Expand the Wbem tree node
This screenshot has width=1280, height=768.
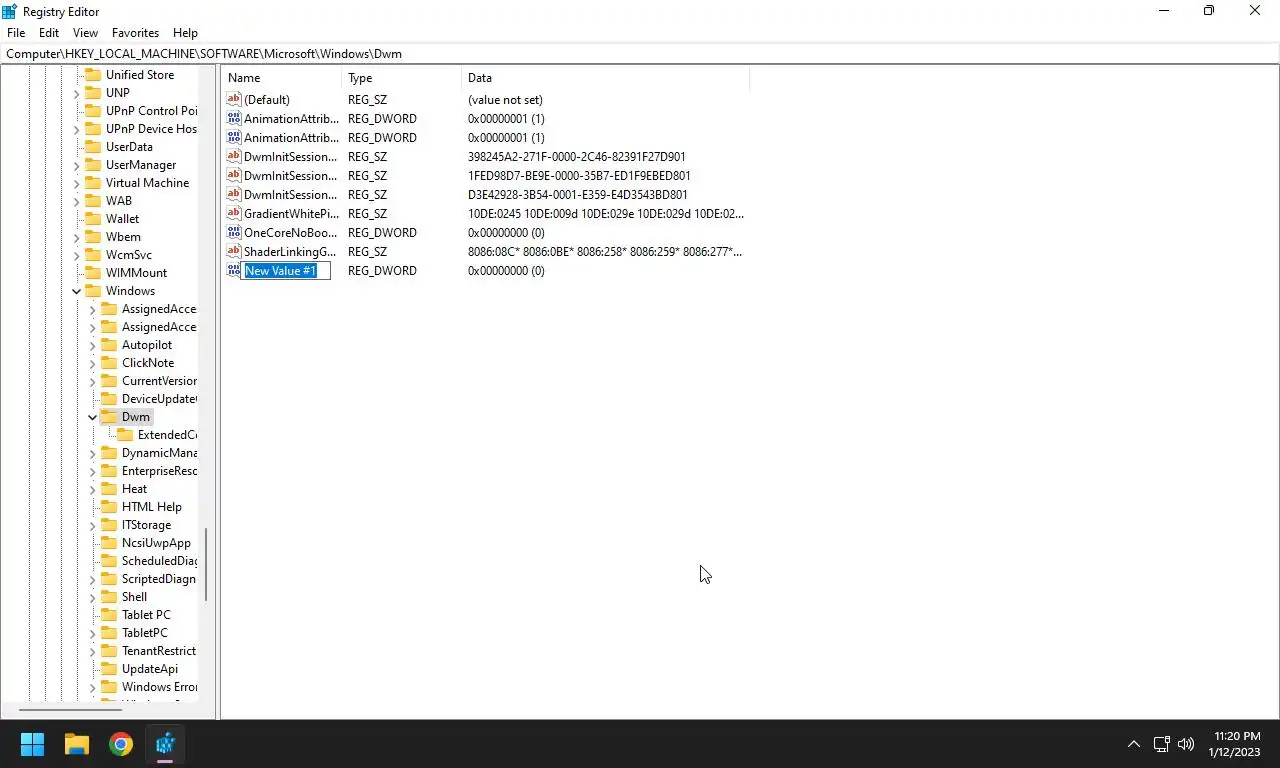77,237
